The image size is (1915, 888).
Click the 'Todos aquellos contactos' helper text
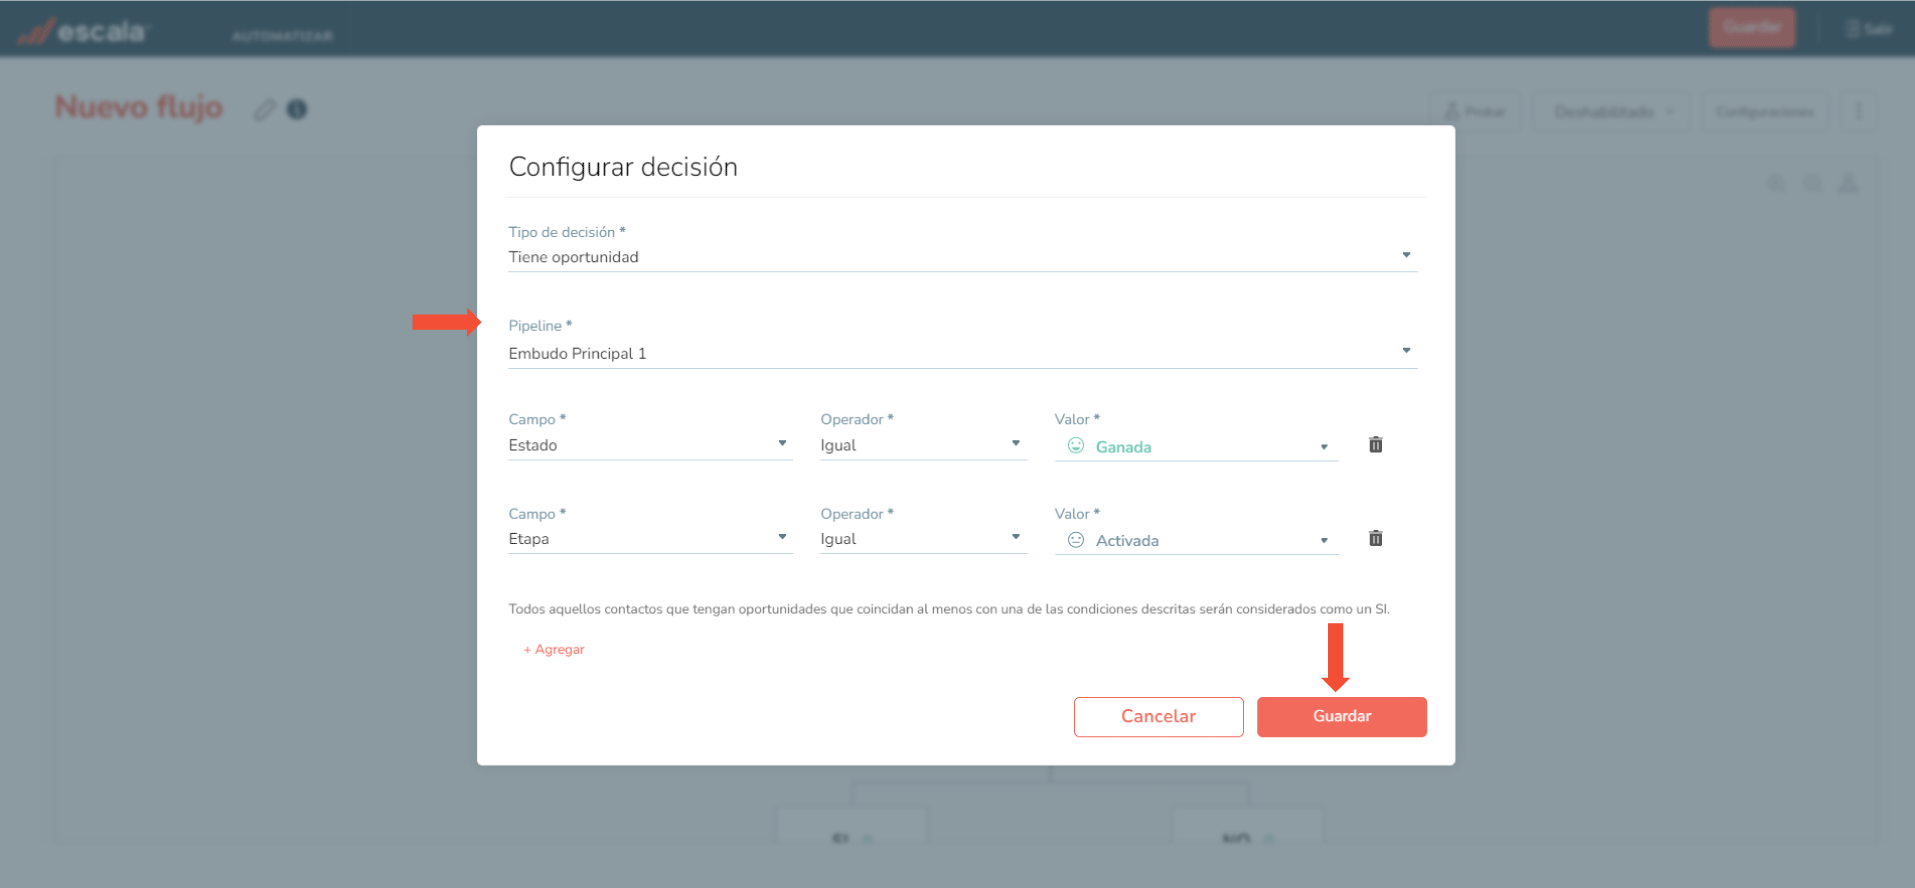[x=949, y=608]
